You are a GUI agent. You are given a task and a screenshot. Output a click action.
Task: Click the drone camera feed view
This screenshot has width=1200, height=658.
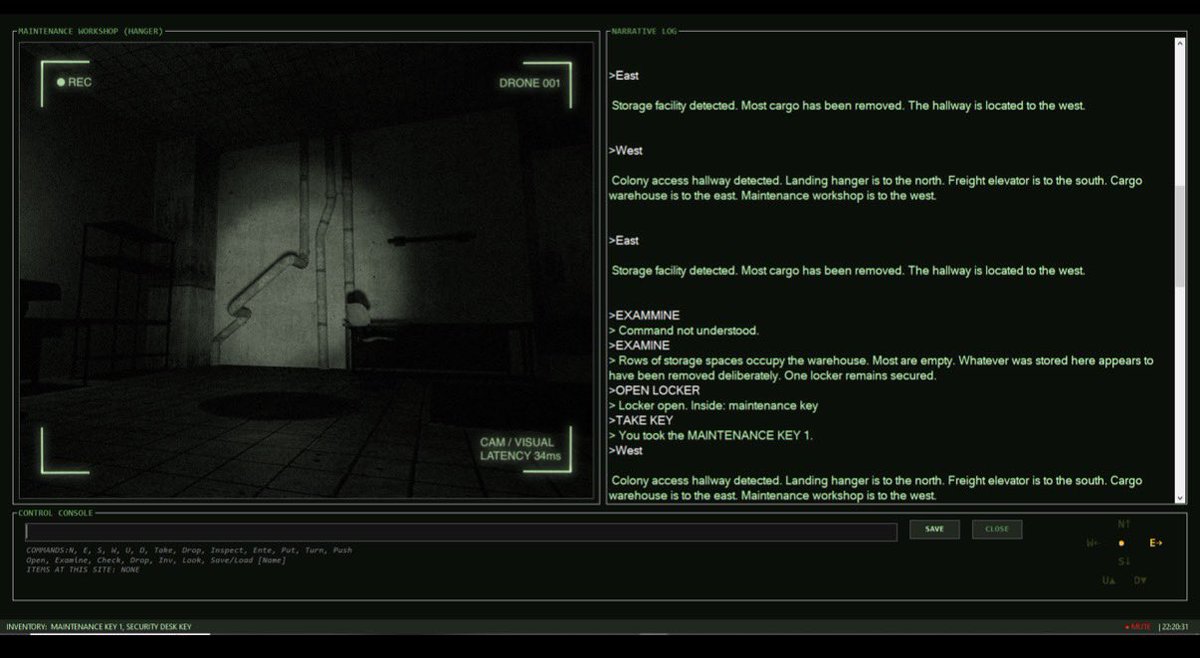coord(306,270)
